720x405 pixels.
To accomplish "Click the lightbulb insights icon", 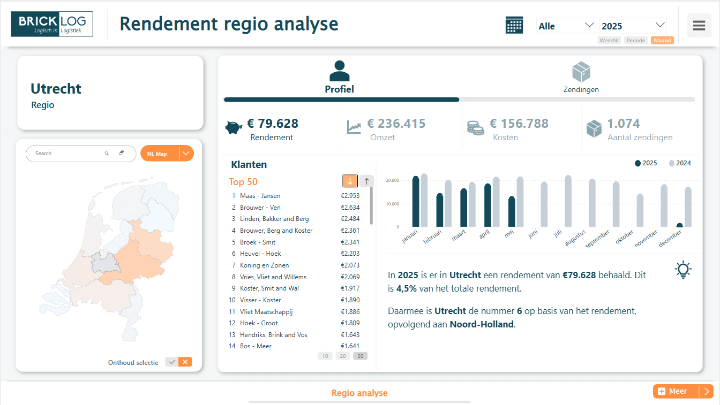I will [683, 269].
